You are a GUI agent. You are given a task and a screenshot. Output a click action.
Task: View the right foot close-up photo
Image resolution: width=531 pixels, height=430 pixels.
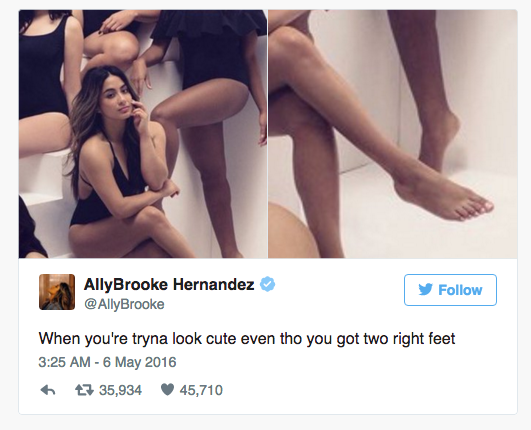point(393,134)
